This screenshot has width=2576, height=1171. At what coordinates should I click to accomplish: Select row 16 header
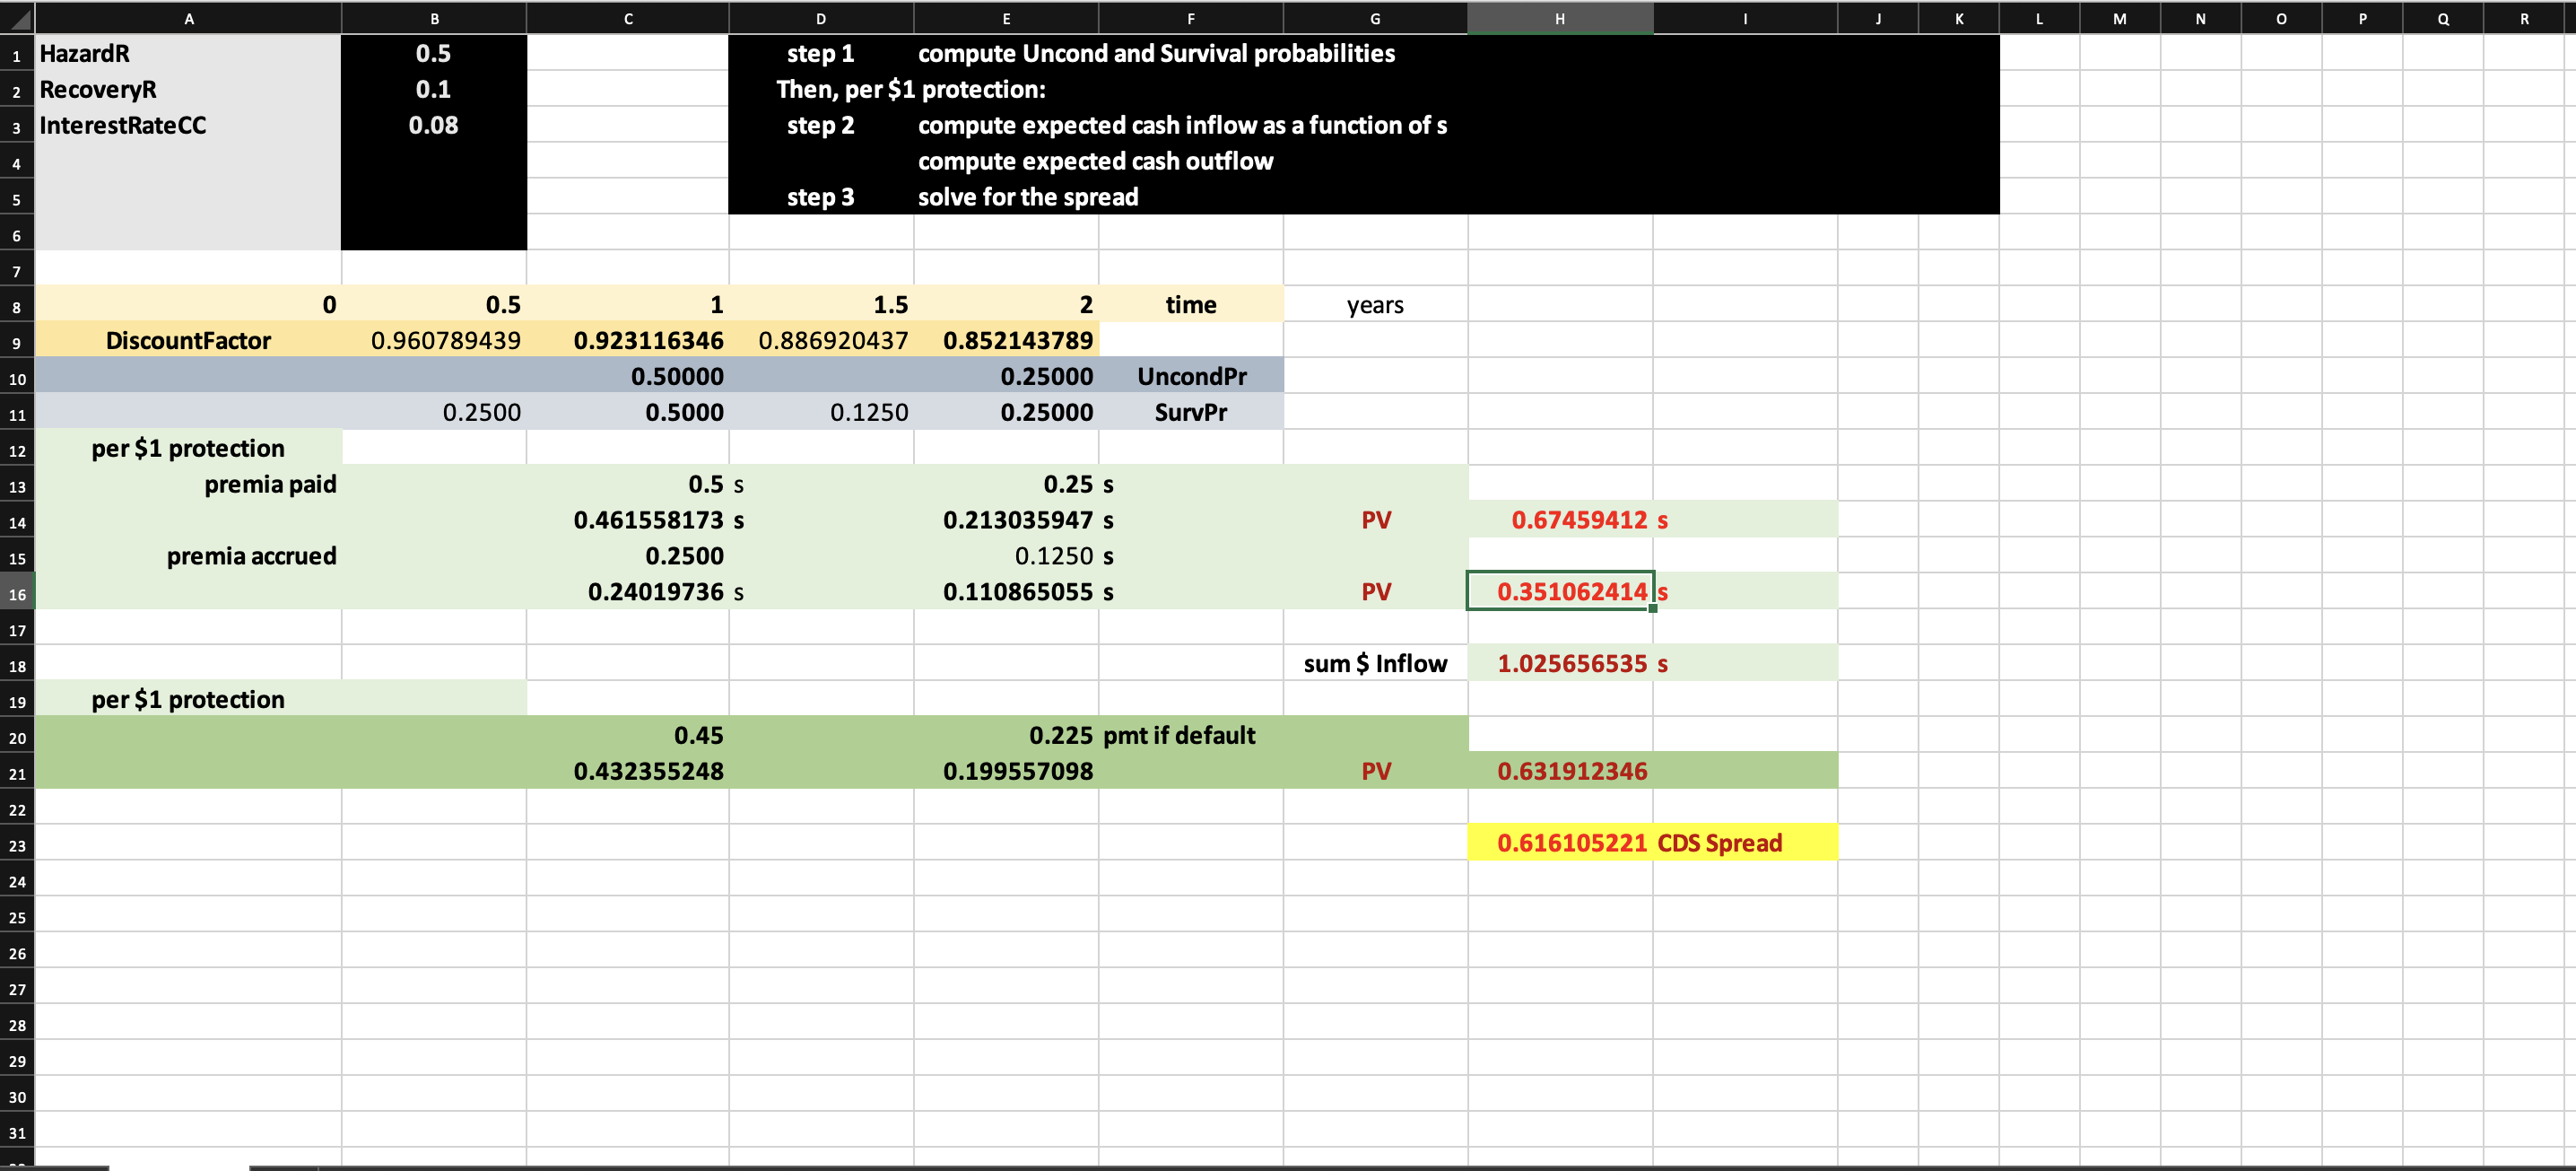[17, 593]
